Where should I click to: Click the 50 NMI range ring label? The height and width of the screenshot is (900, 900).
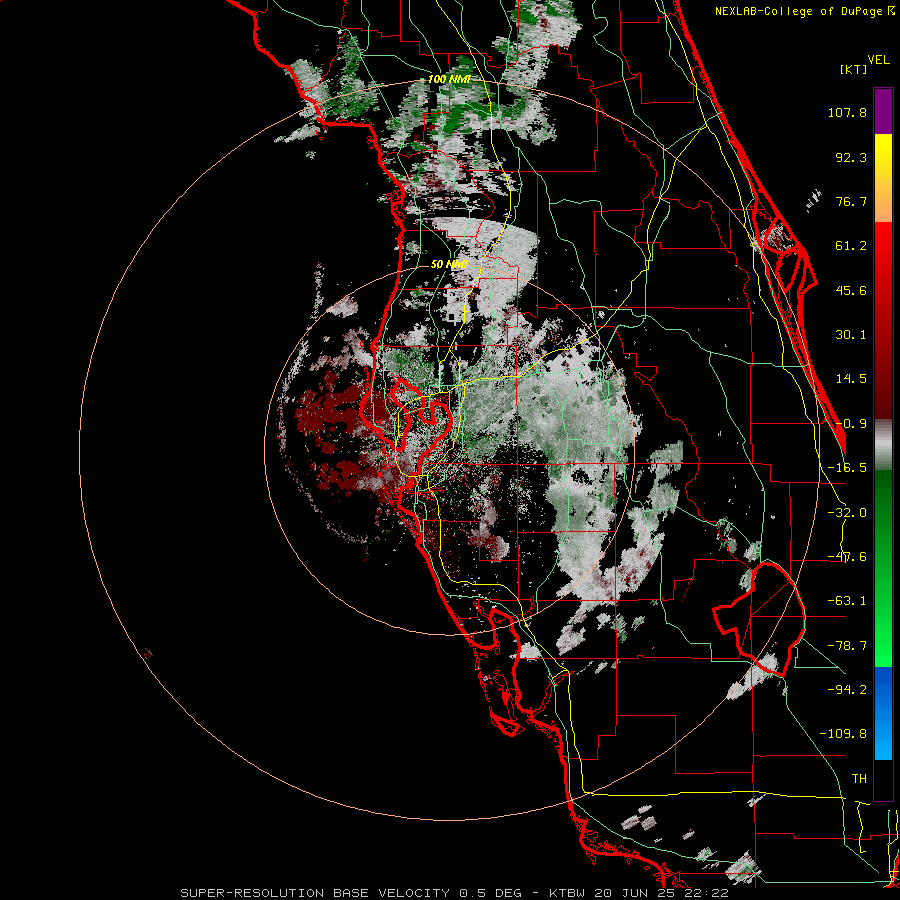449,264
